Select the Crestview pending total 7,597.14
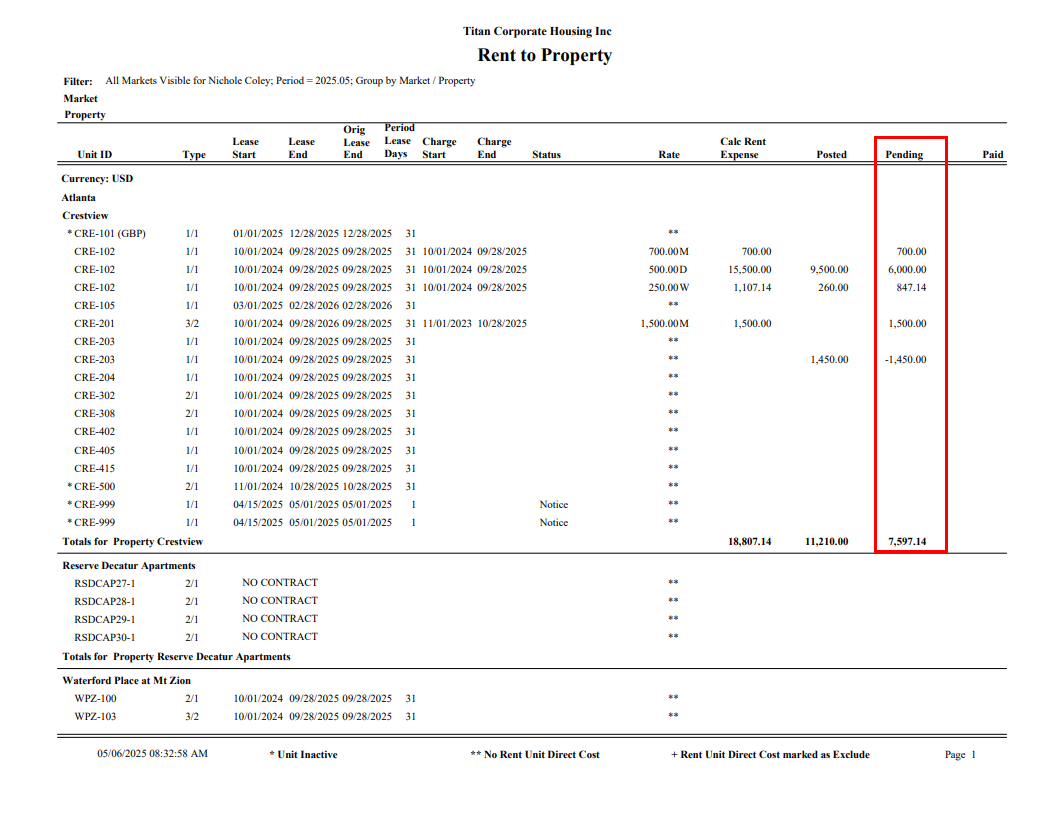 (907, 542)
